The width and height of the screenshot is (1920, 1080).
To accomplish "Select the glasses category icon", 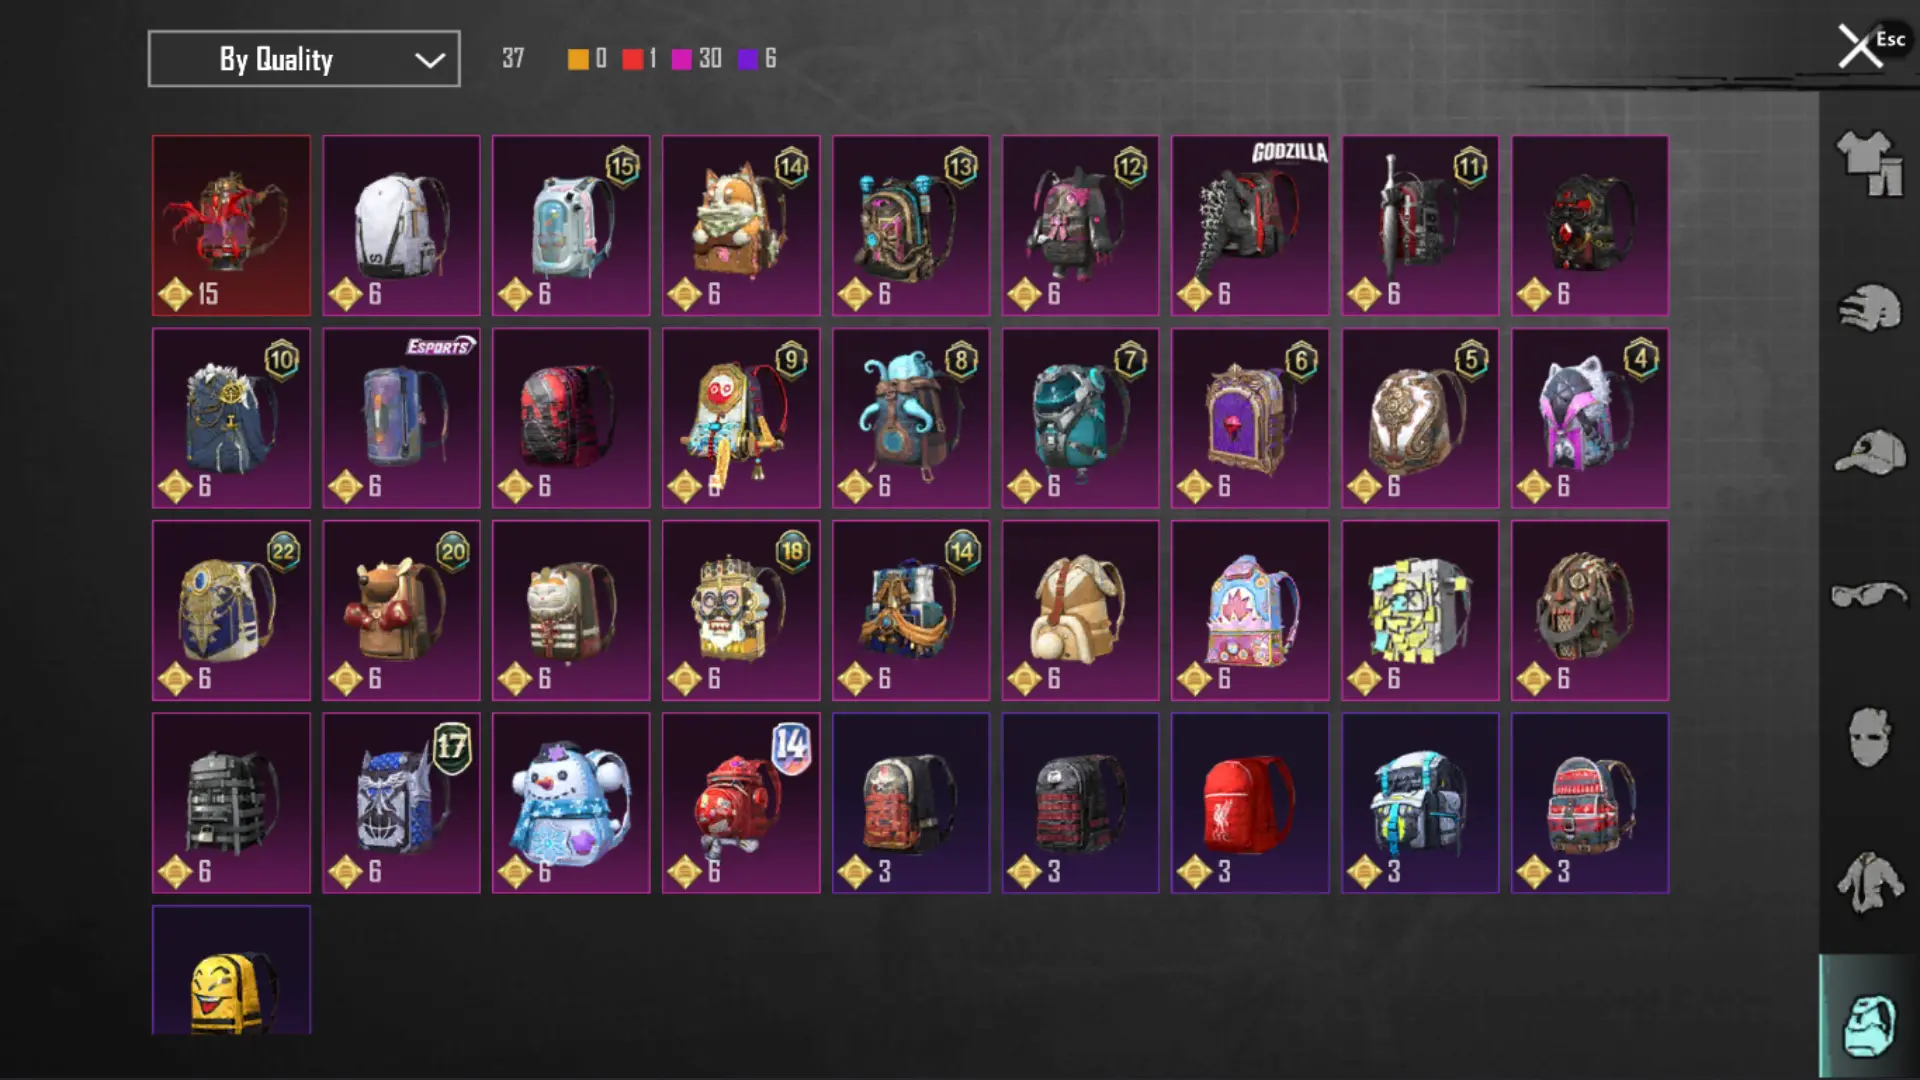I will [1869, 595].
